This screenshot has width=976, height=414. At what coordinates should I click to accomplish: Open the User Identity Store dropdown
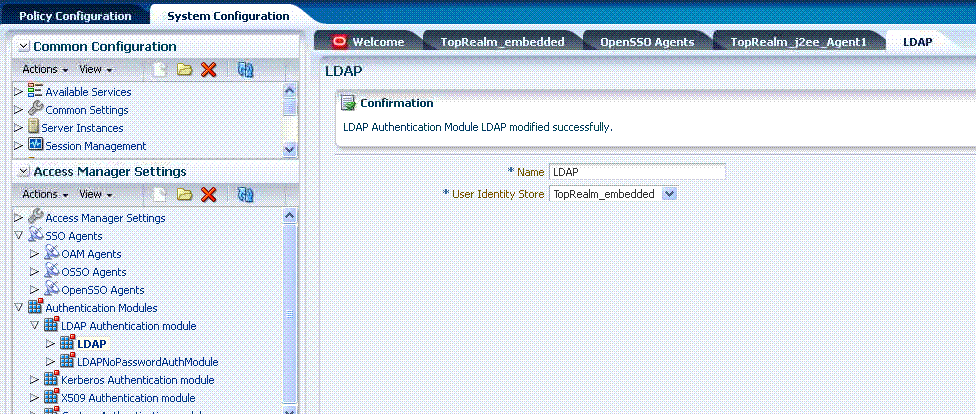tap(669, 194)
